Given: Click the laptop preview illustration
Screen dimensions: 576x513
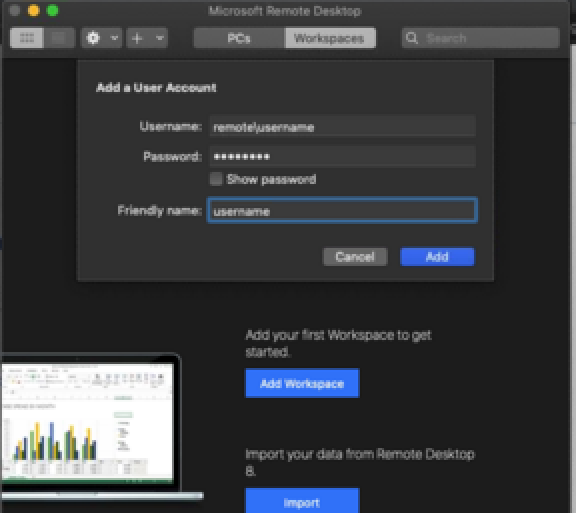Looking at the screenshot, I should tap(102, 426).
